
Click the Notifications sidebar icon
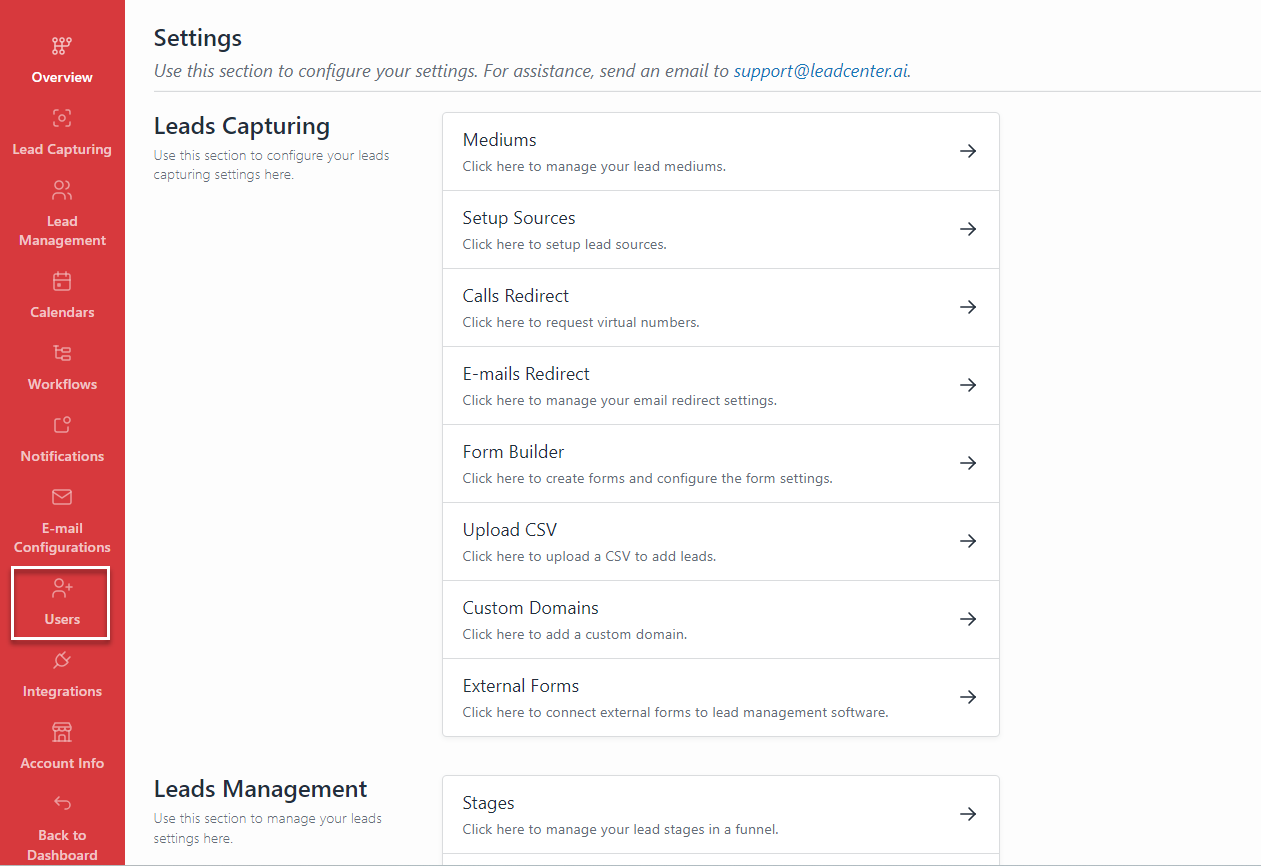62,425
